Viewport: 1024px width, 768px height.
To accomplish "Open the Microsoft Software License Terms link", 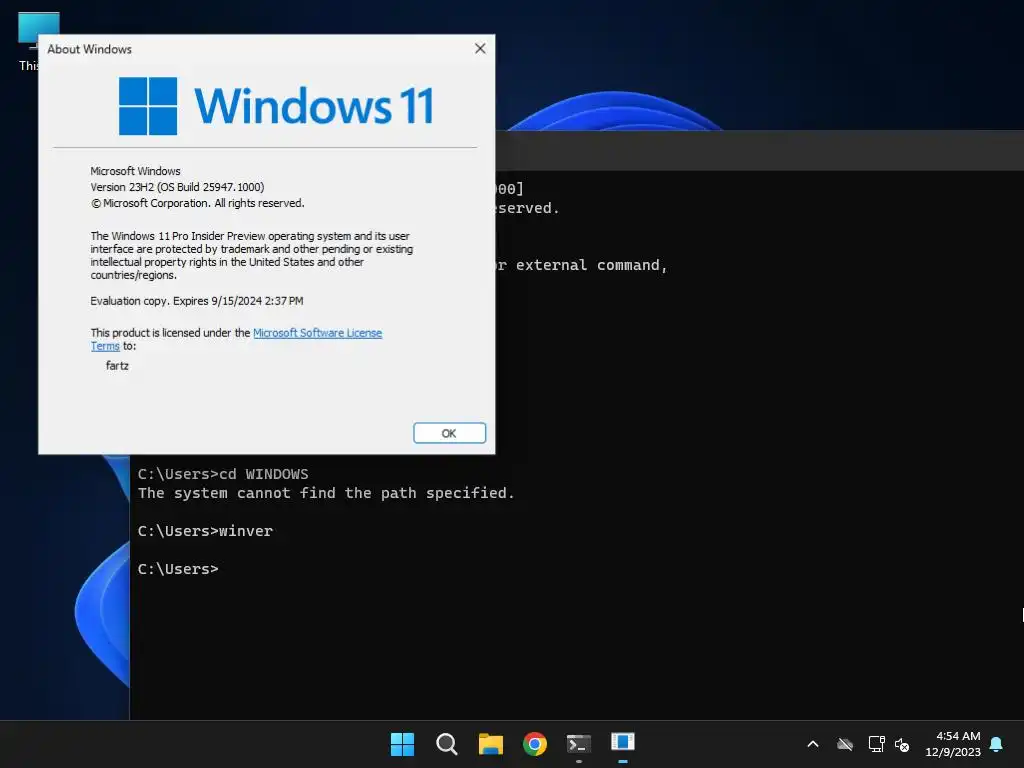I will [317, 333].
